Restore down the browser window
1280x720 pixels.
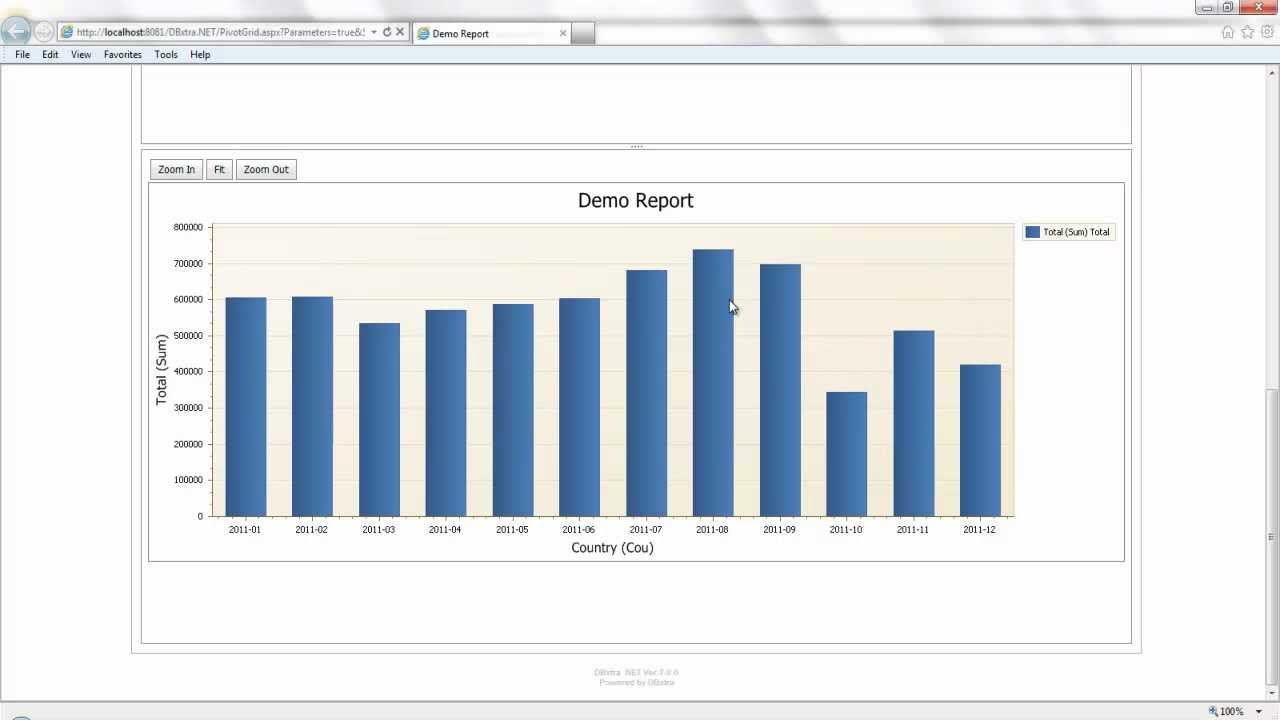[1228, 7]
